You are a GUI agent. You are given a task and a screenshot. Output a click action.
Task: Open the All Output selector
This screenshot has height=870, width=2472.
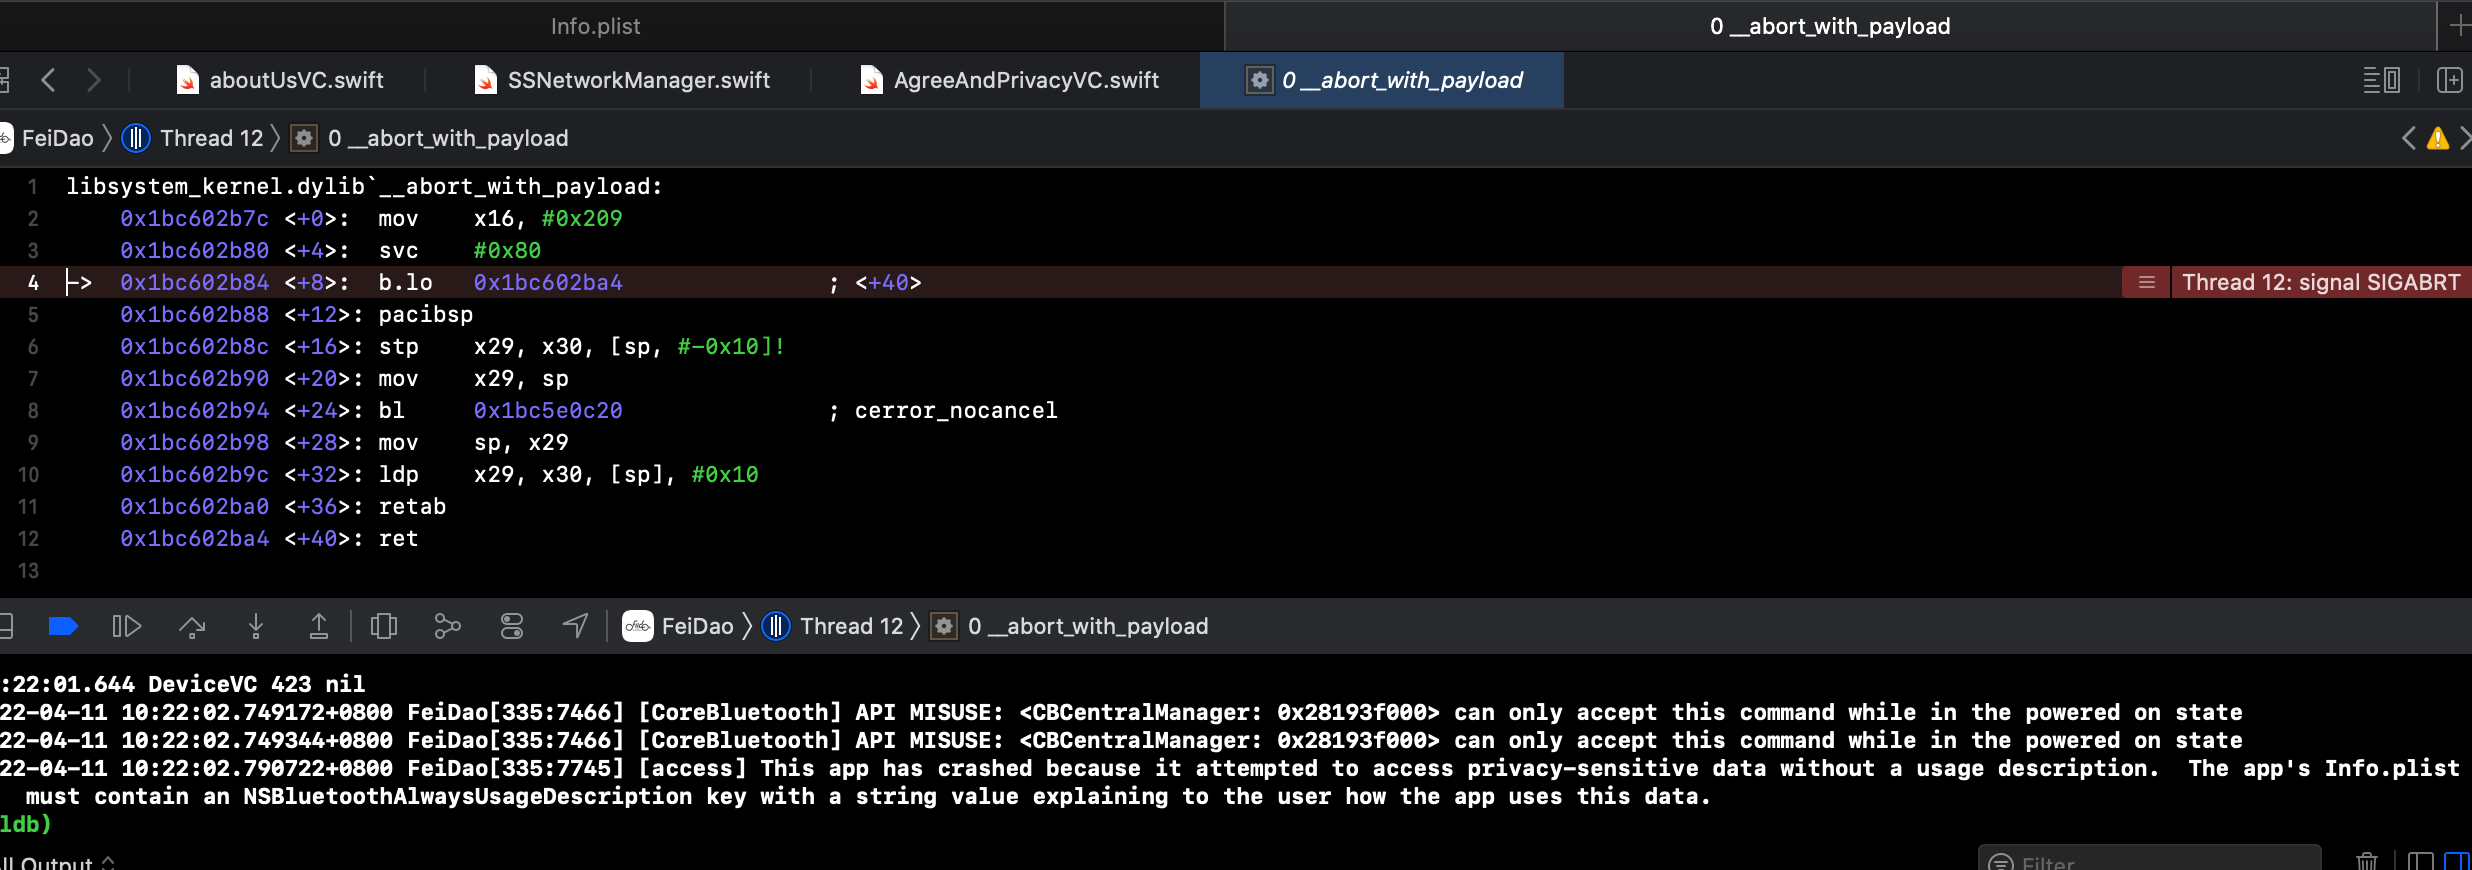click(58, 862)
